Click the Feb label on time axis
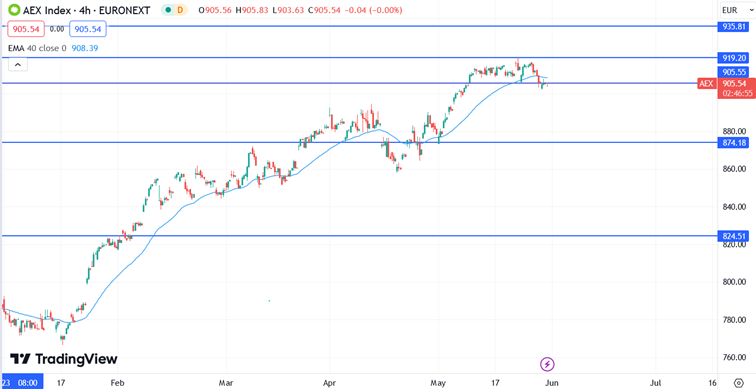Viewport: 756px width, 389px height. coord(117,383)
